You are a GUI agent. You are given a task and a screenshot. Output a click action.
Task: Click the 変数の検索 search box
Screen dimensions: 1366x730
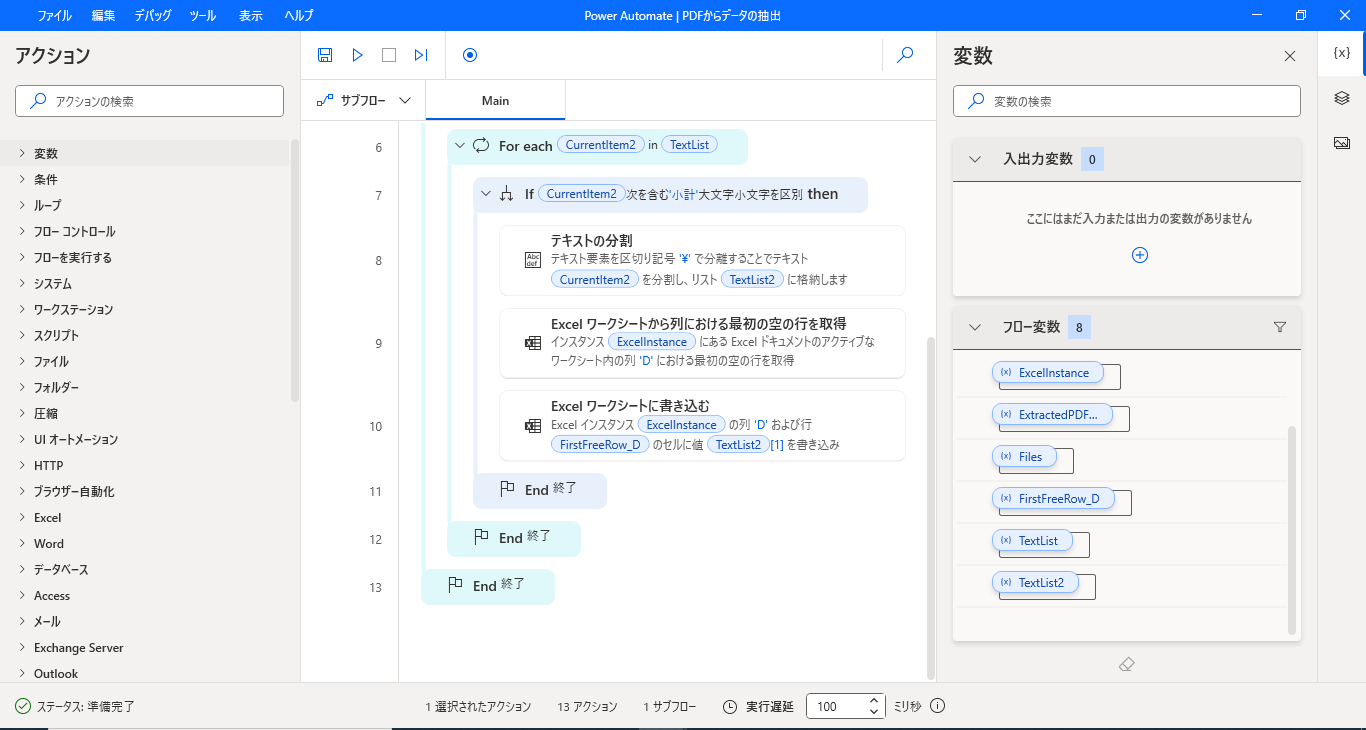(1127, 101)
